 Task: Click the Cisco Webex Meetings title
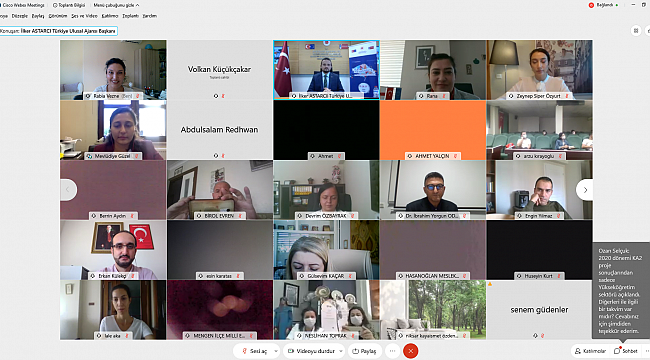click(x=22, y=5)
